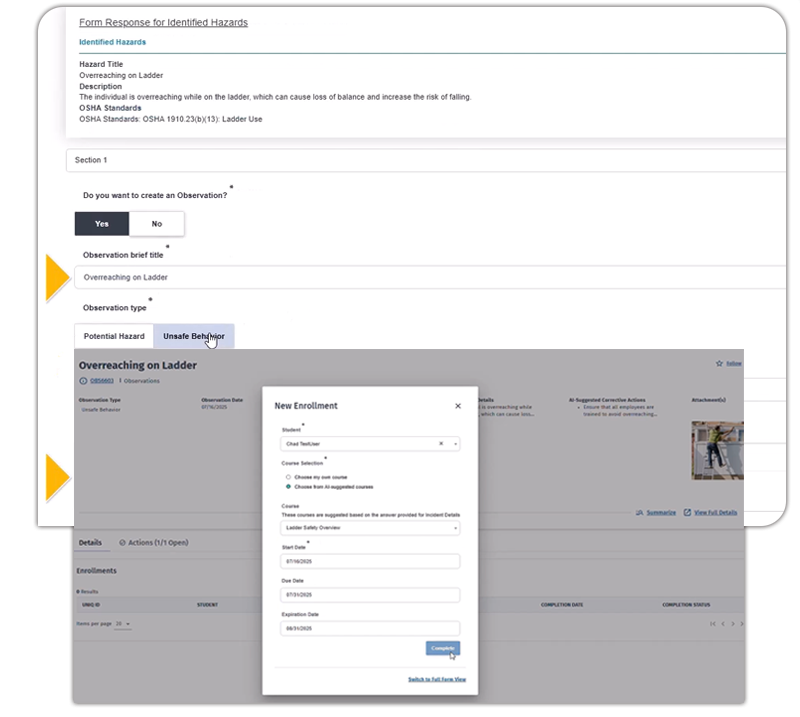This screenshot has width=800, height=717.
Task: Click the observation ID icon beside OBS6603
Action: coord(83,381)
